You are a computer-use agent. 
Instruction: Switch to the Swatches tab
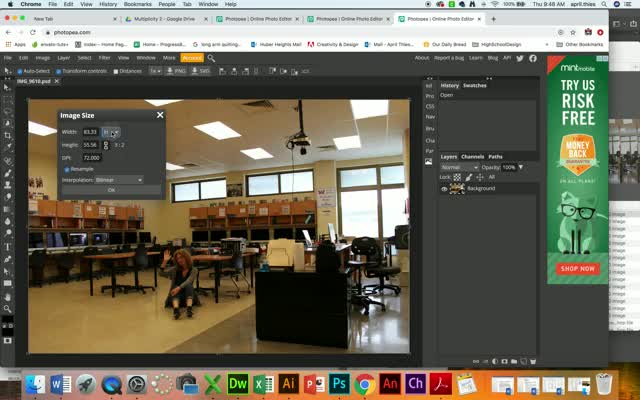point(474,85)
